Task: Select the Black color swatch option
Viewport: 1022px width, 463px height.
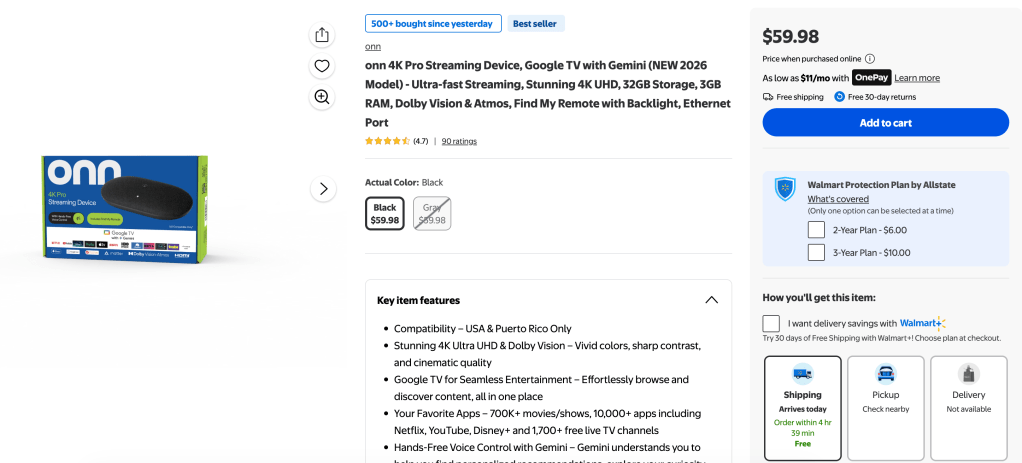Action: click(x=385, y=214)
